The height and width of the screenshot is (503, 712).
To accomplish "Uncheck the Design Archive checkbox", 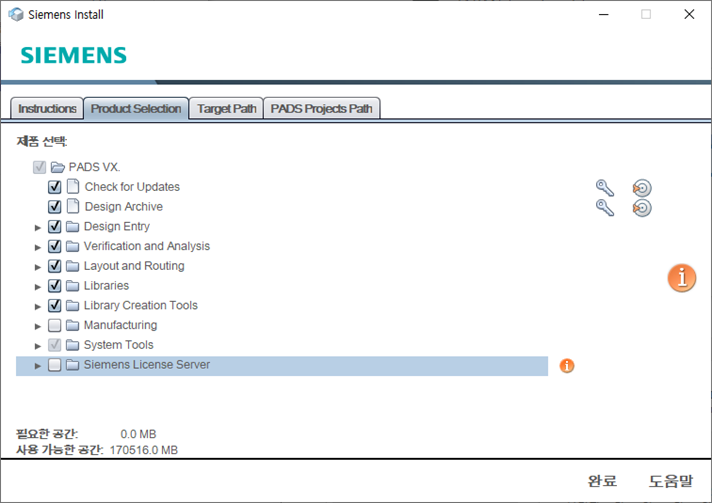I will [54, 207].
